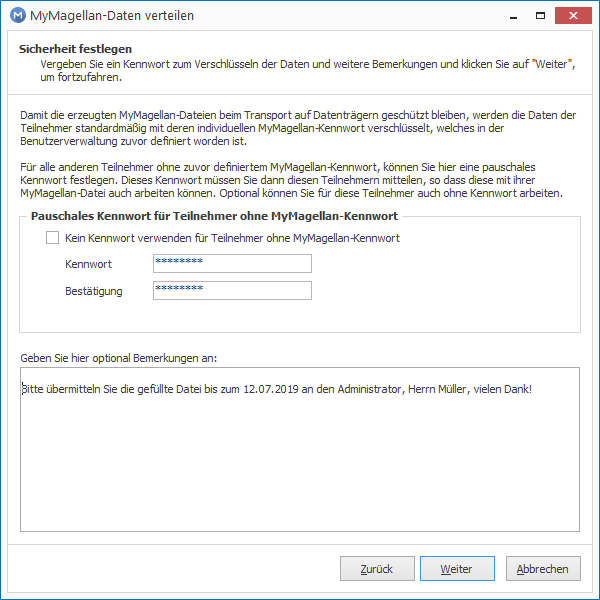Minimize the MyMagellan-Daten verteilen window
Screen dimensions: 600x600
(x=514, y=16)
